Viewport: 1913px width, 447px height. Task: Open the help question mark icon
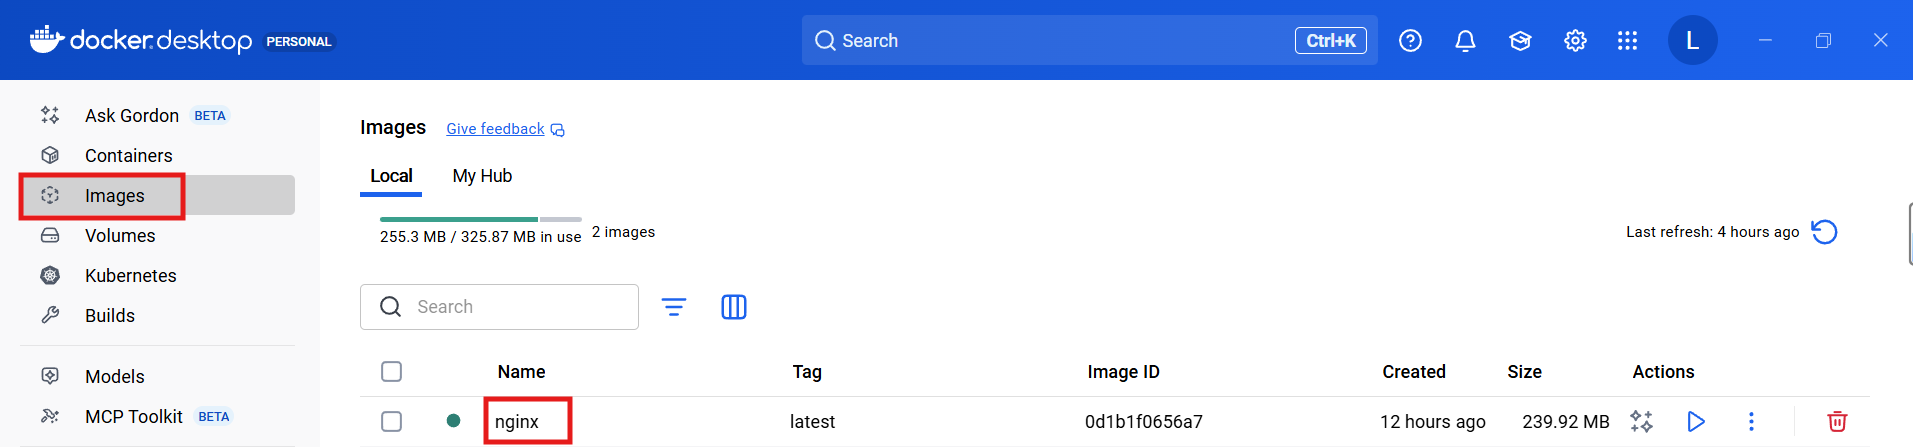click(1410, 41)
